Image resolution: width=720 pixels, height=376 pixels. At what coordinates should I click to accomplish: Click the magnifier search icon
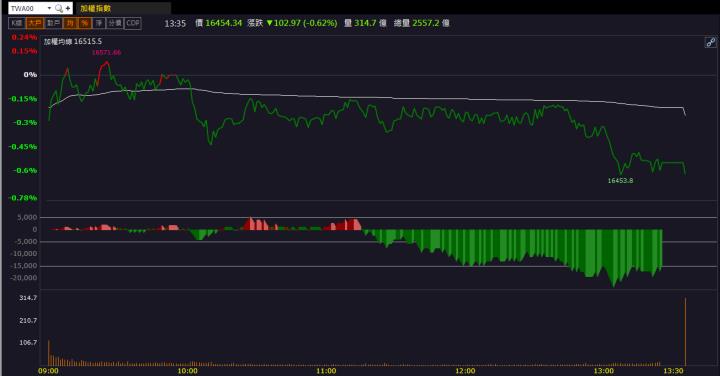tap(58, 8)
